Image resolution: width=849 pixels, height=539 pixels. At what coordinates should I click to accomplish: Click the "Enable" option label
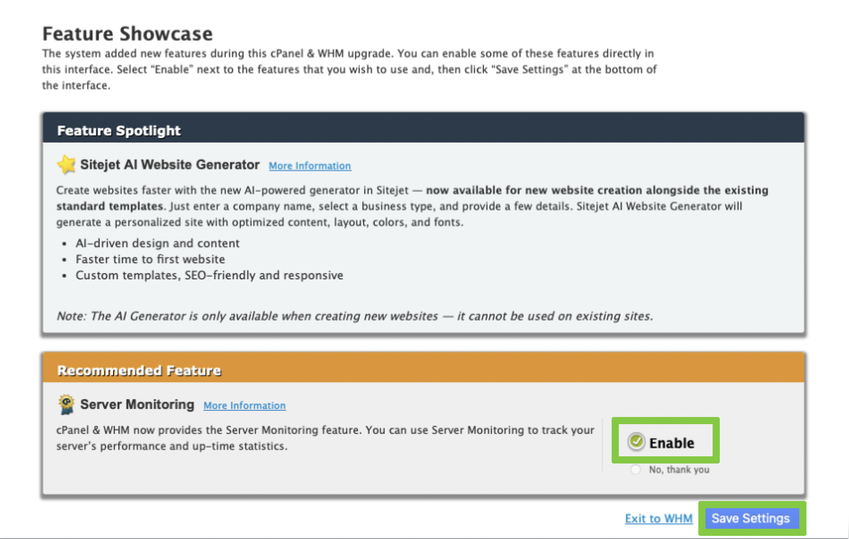(671, 443)
